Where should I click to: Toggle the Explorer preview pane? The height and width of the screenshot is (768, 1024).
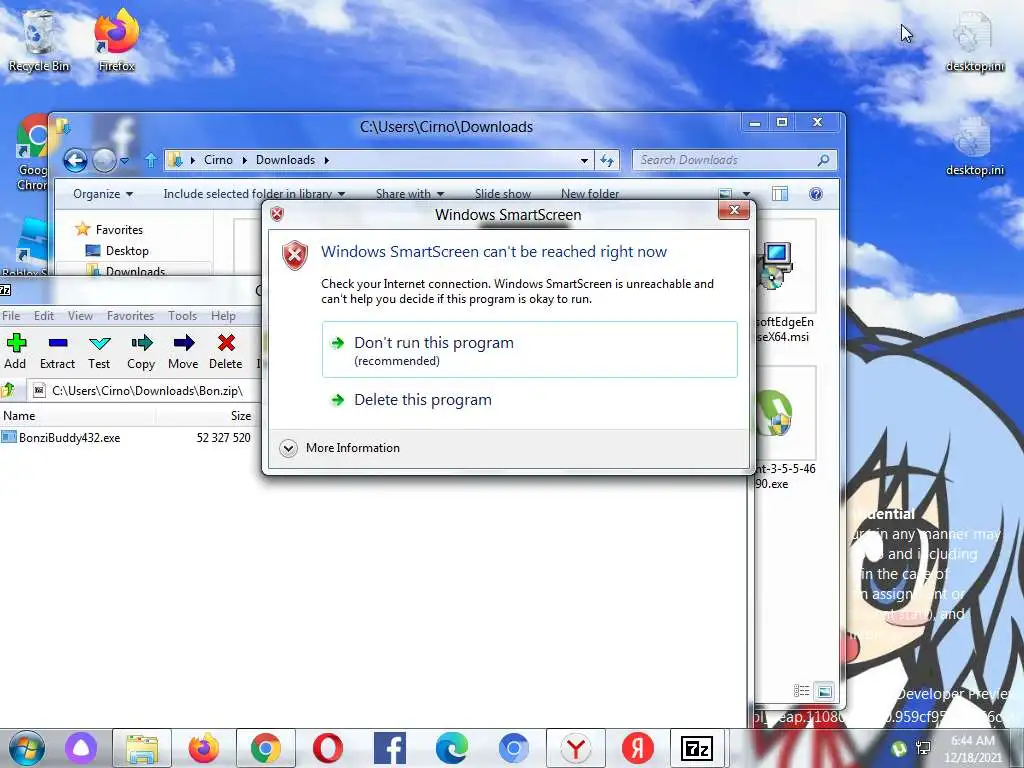tap(780, 194)
